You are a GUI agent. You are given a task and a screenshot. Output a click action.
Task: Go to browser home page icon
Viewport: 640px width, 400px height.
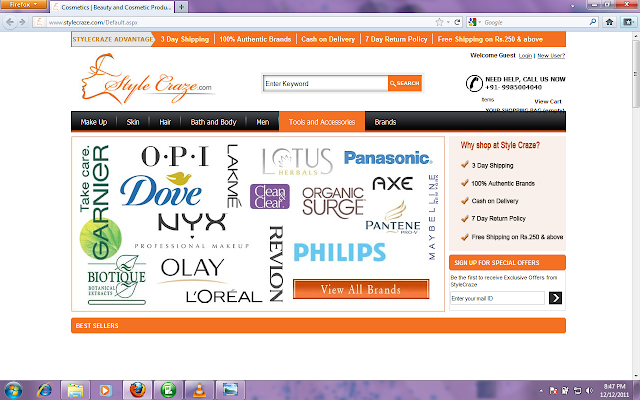tap(609, 22)
